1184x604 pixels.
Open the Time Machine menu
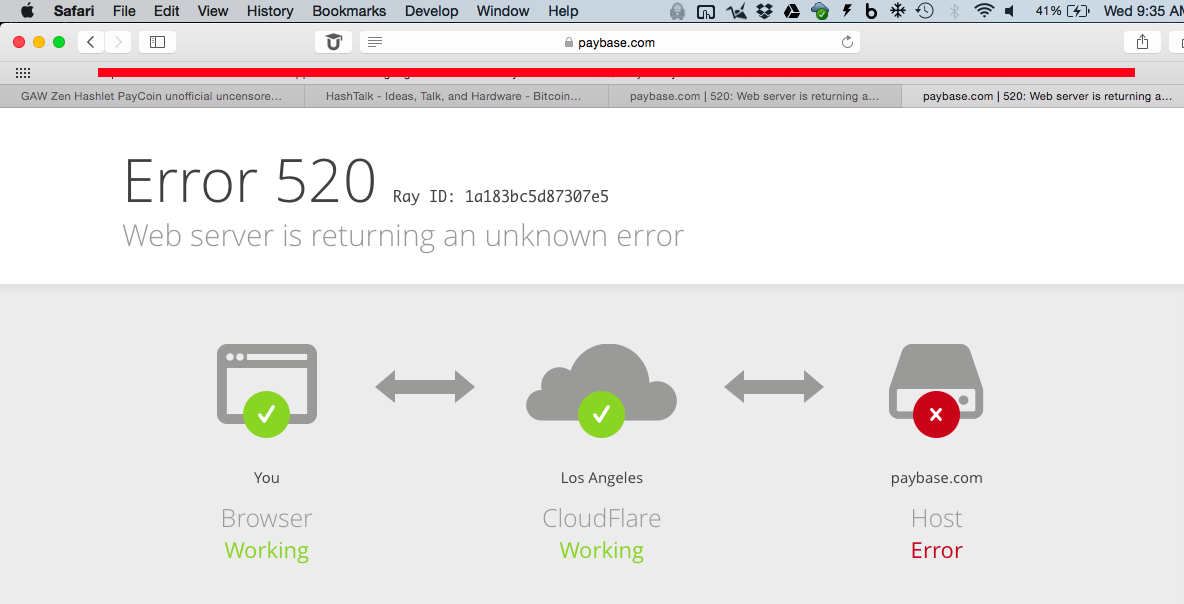tap(925, 11)
